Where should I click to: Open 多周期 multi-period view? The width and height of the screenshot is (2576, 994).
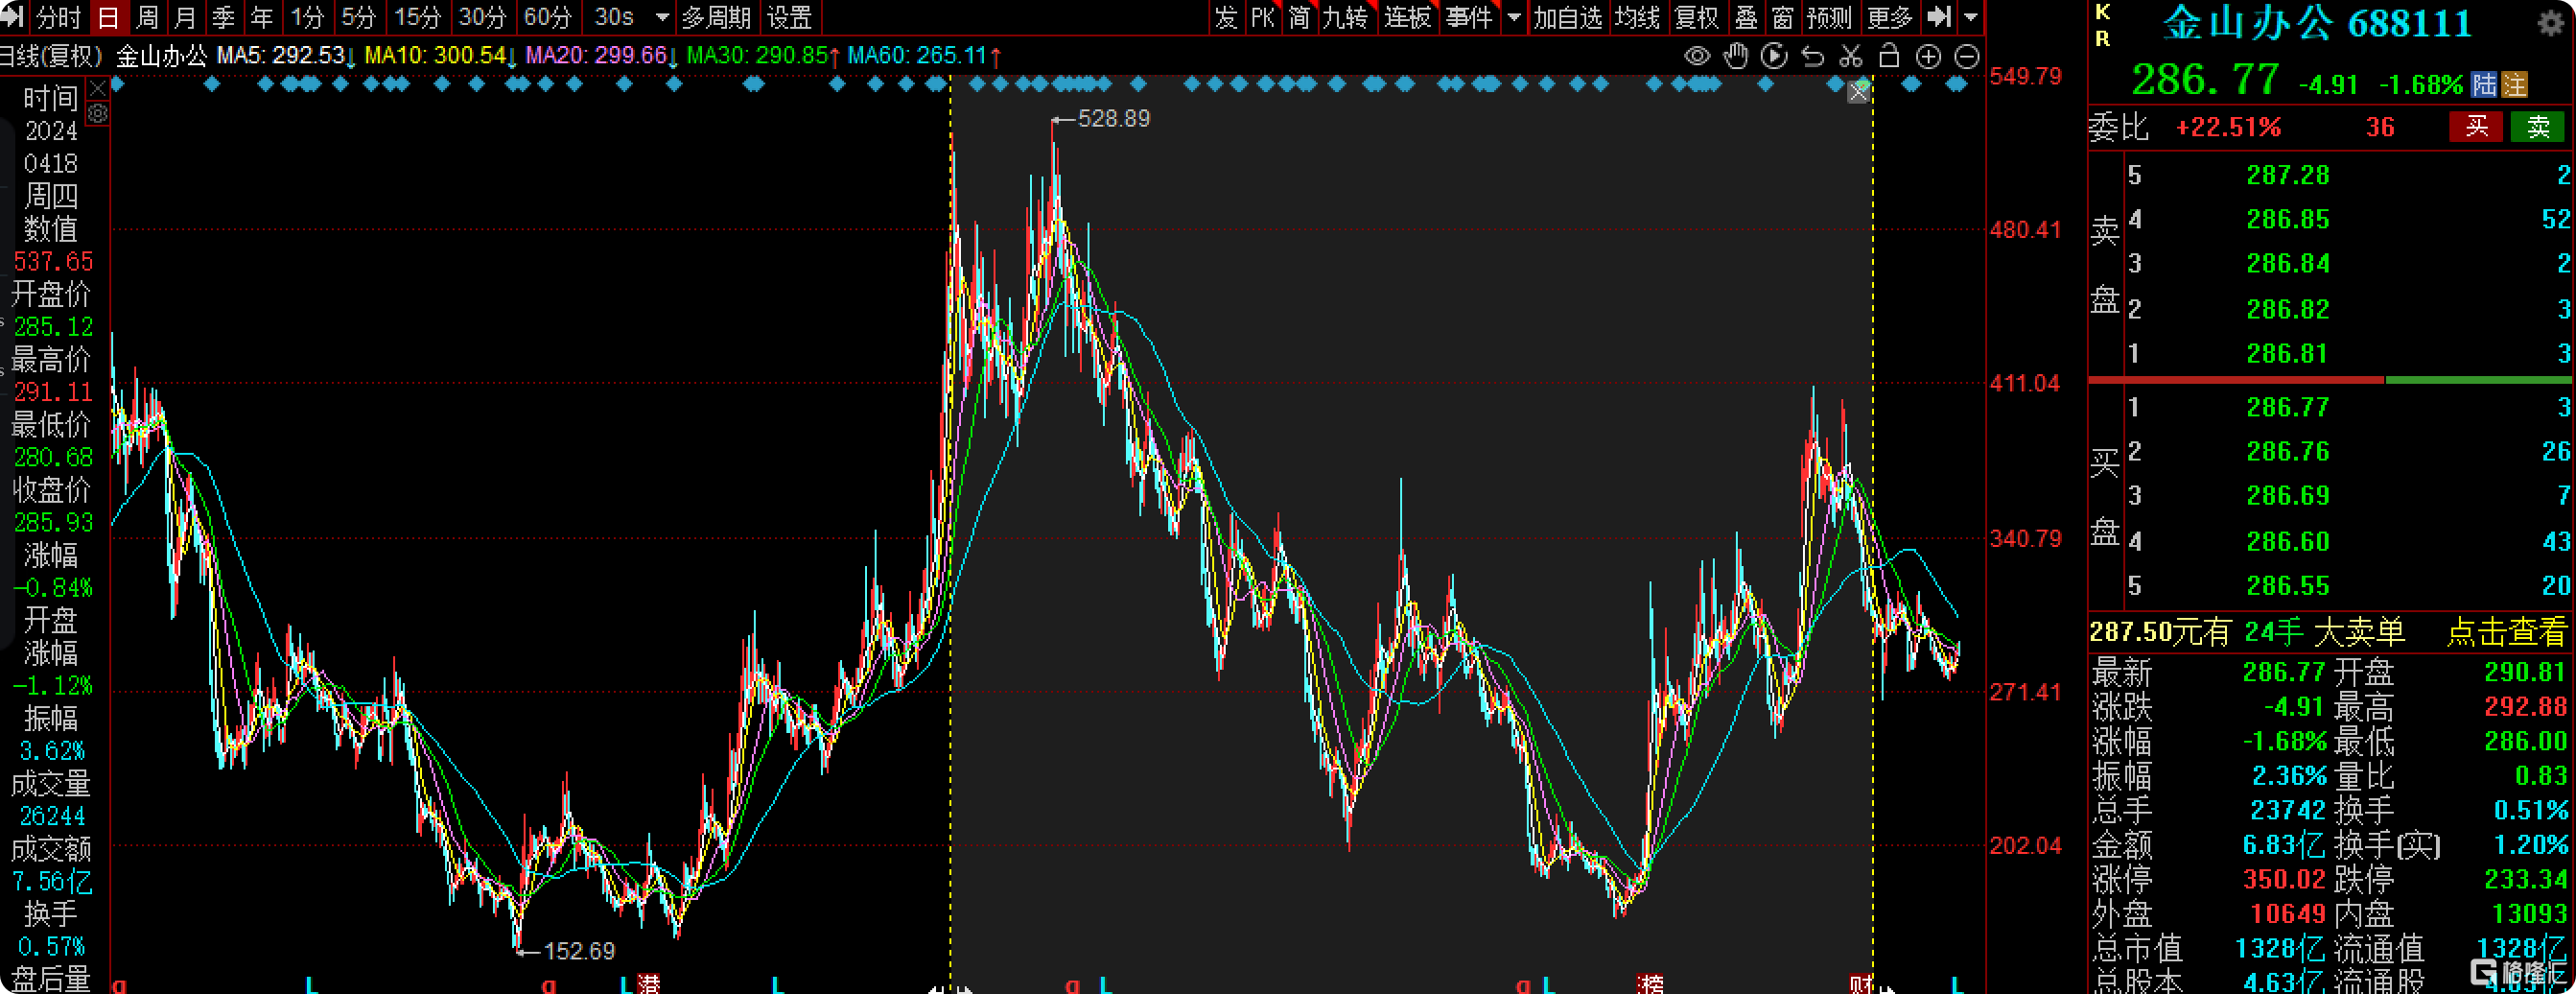[x=716, y=17]
